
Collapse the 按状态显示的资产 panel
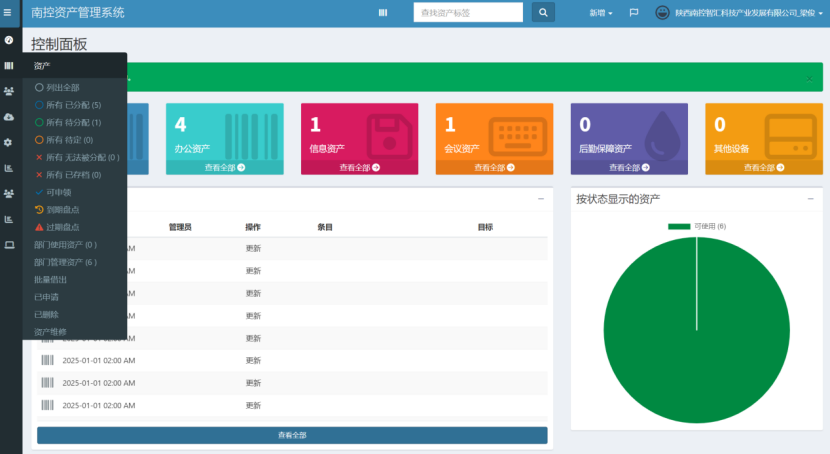[x=810, y=199]
